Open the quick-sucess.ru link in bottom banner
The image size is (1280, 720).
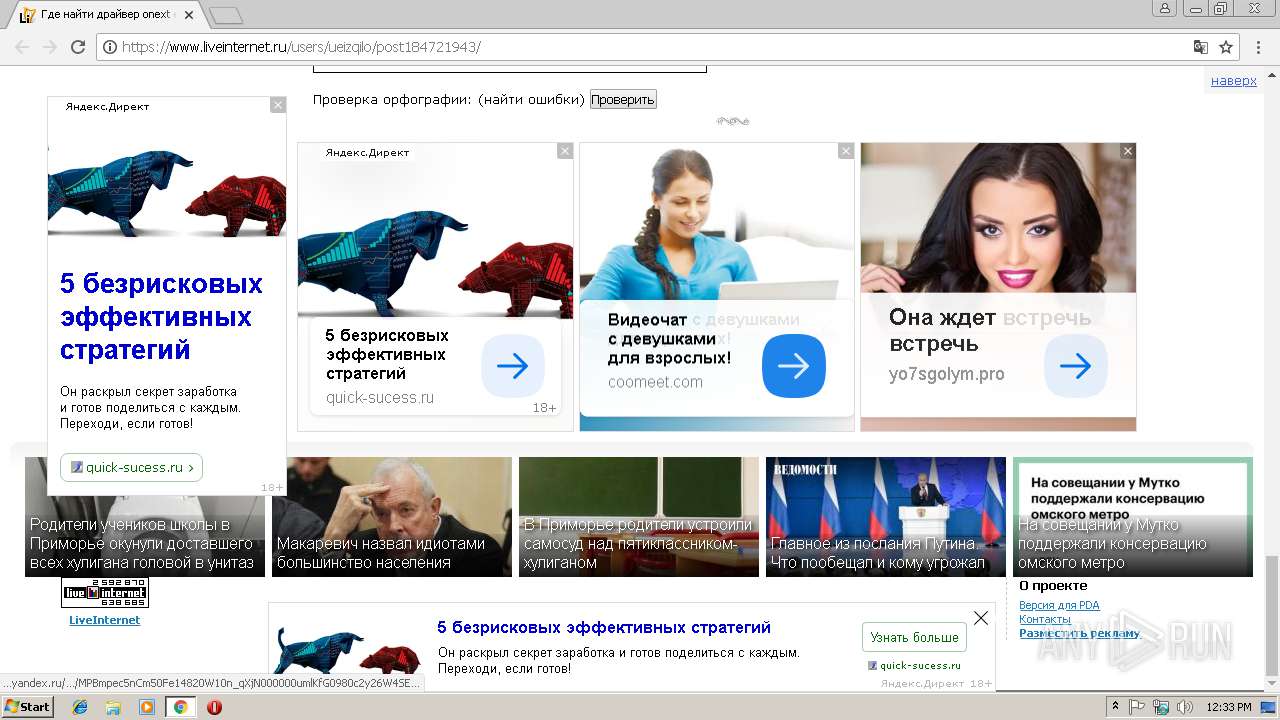point(920,665)
